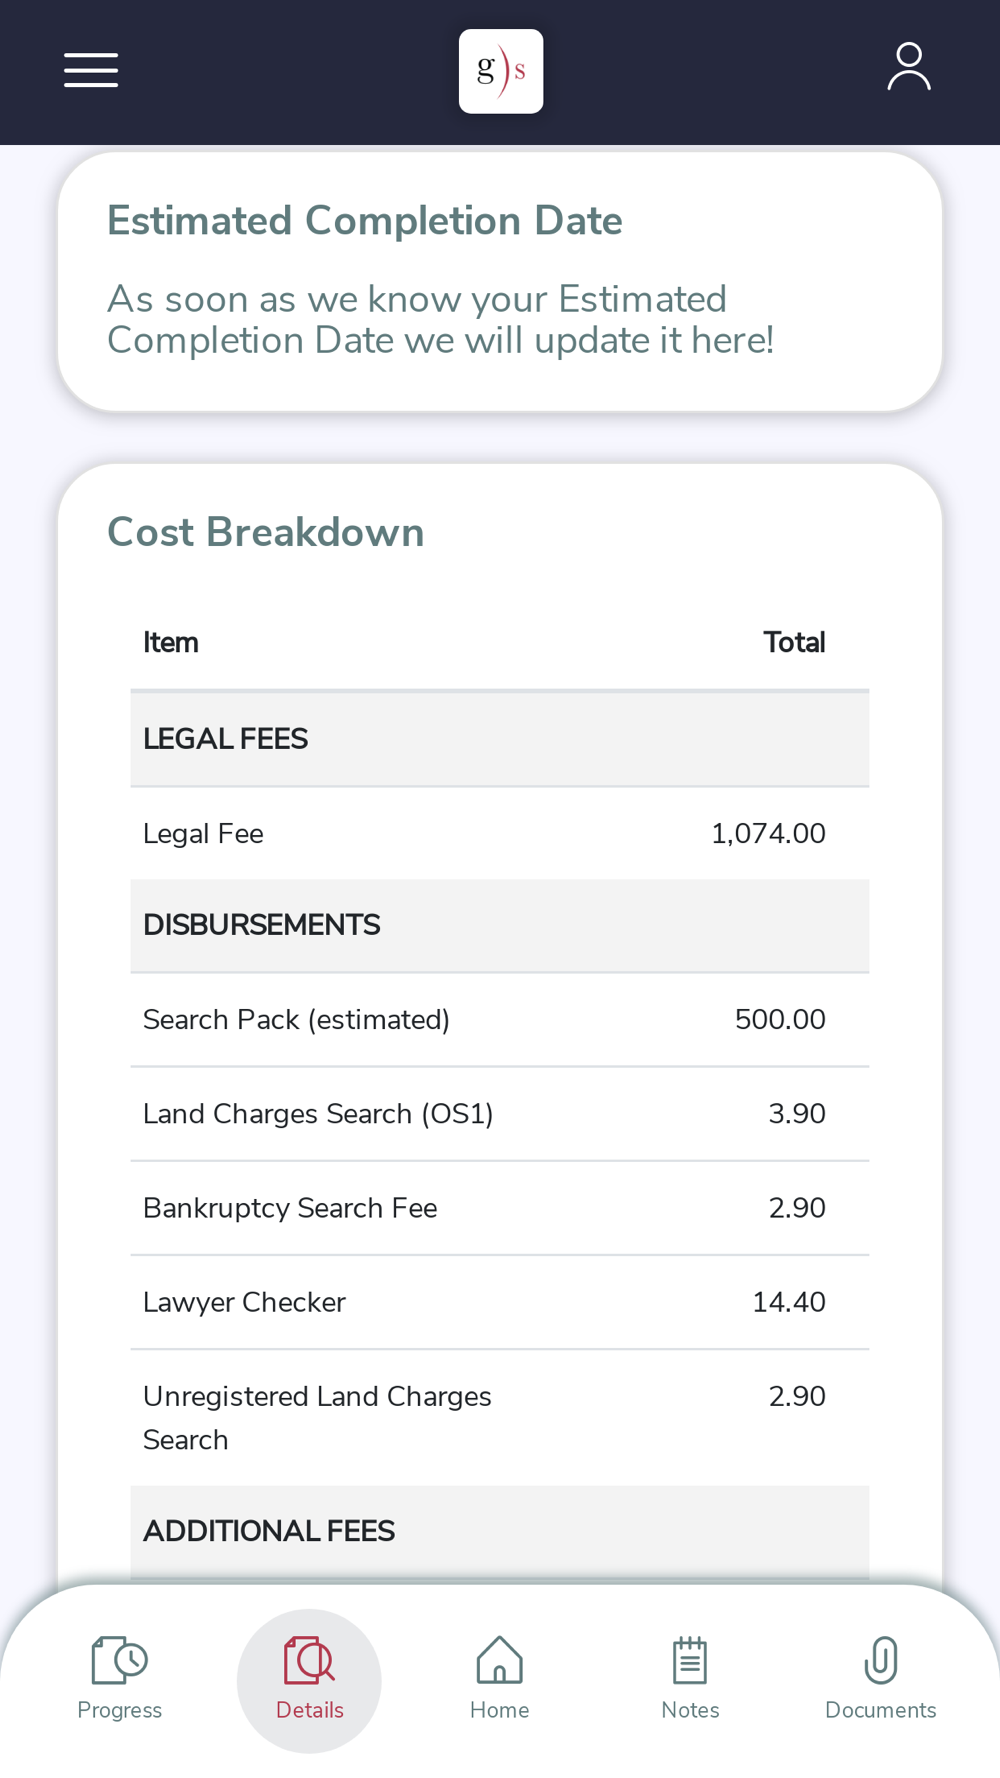Switch to the Progress tab label
Screen dimensions: 1000x1778
[120, 1710]
